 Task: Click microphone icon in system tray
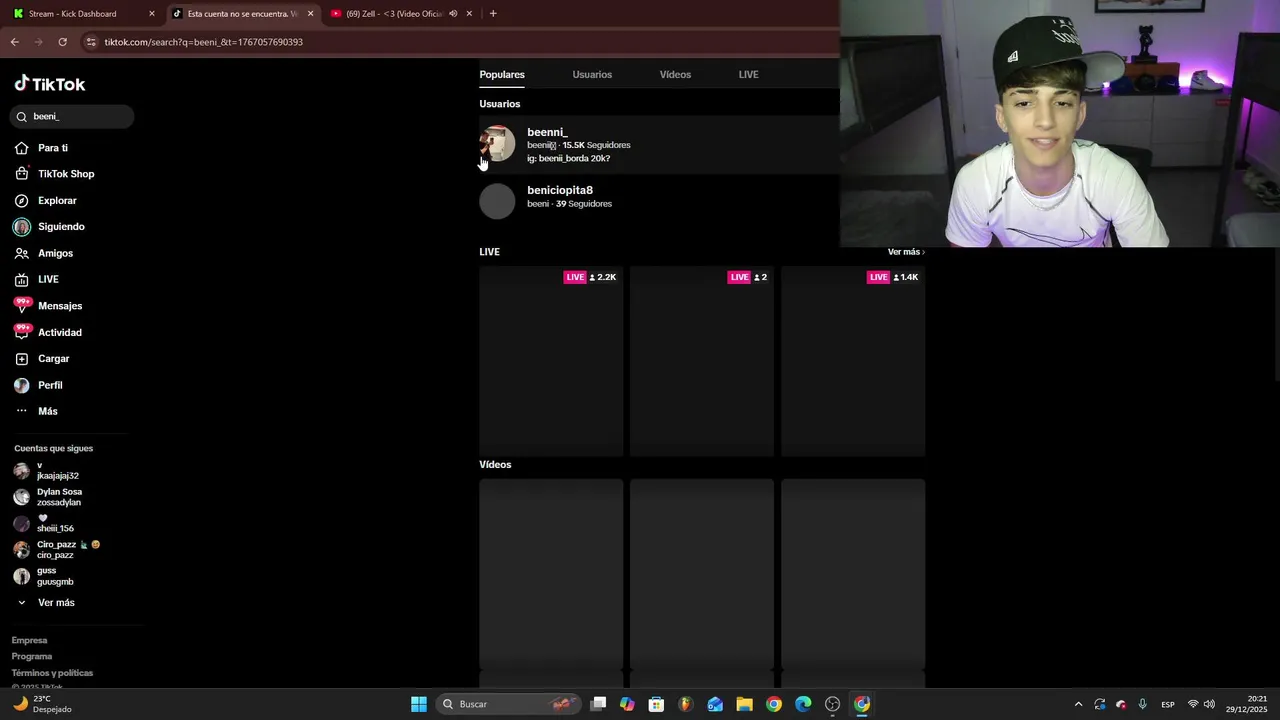click(x=1142, y=704)
